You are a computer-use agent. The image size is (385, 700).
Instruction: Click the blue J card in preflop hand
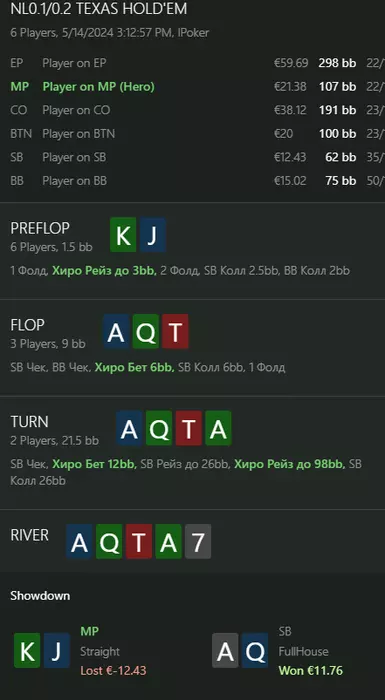(153, 235)
